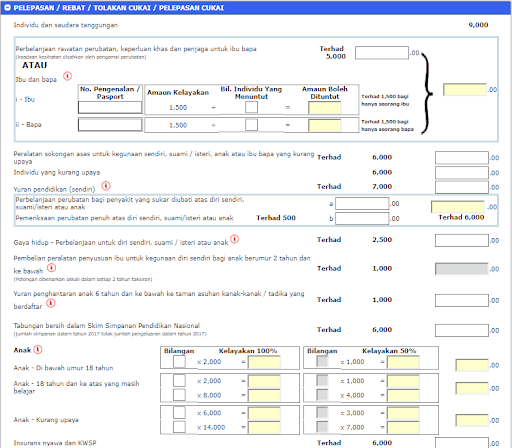Click field a for penyakit sukar diubati
Screen dimensions: 512x448
[x=362, y=203]
